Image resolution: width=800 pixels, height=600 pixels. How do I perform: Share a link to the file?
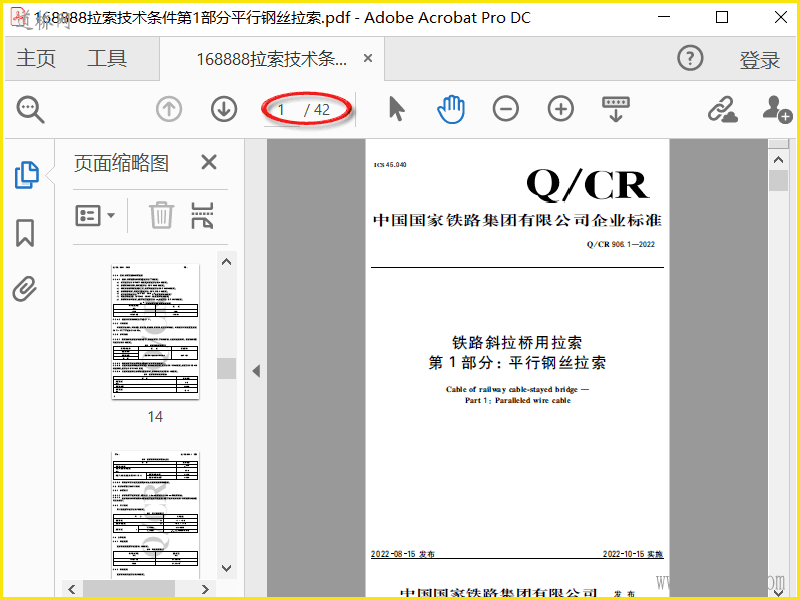[722, 109]
